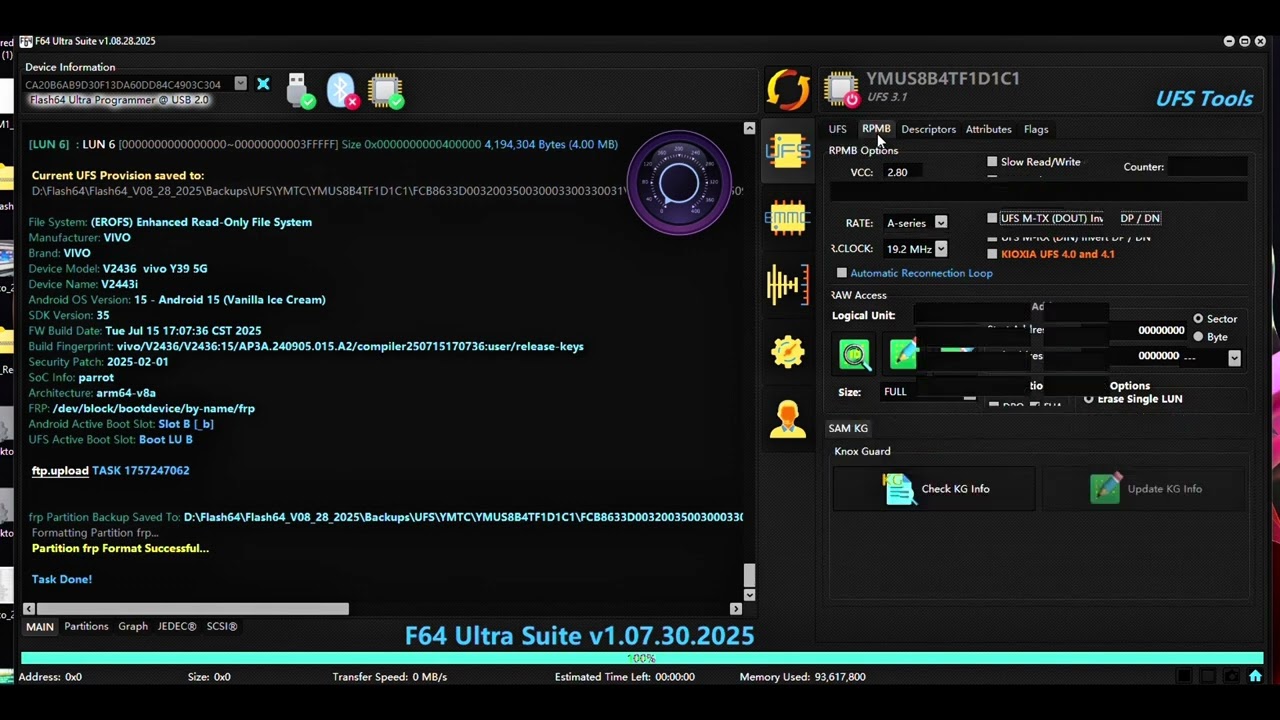Switch to the RPMB tab
The width and height of the screenshot is (1280, 720).
[x=876, y=129]
